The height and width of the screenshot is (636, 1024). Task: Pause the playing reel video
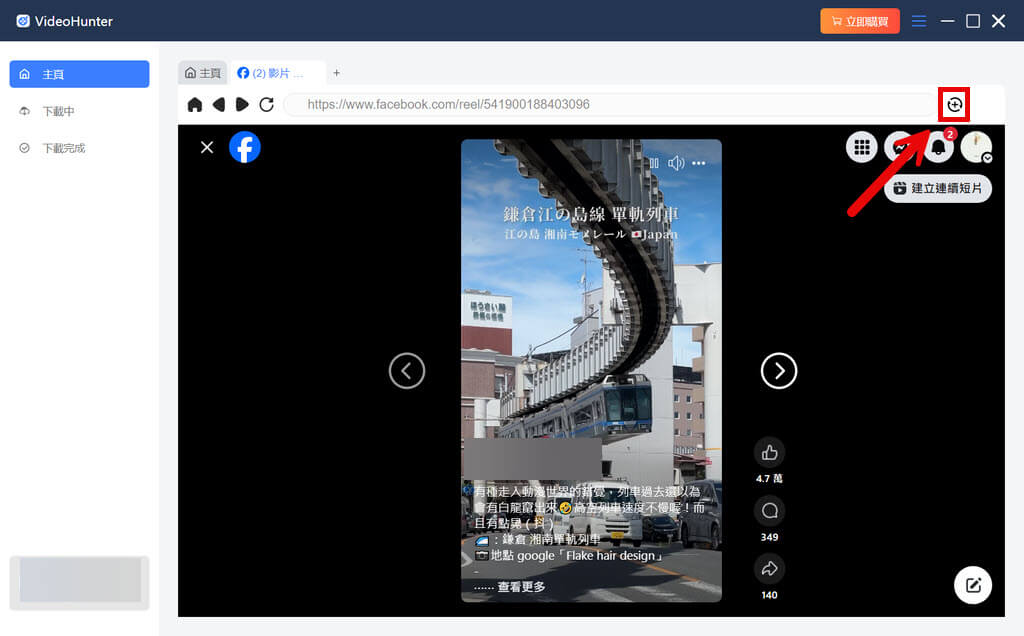[x=655, y=162]
